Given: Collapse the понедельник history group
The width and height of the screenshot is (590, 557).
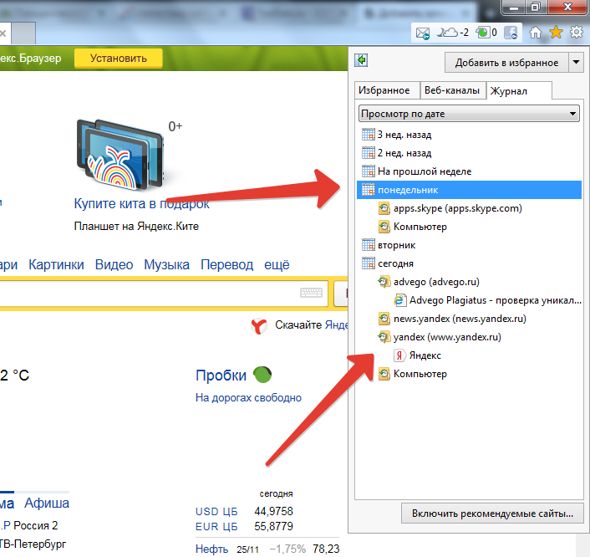Looking at the screenshot, I should [x=469, y=190].
